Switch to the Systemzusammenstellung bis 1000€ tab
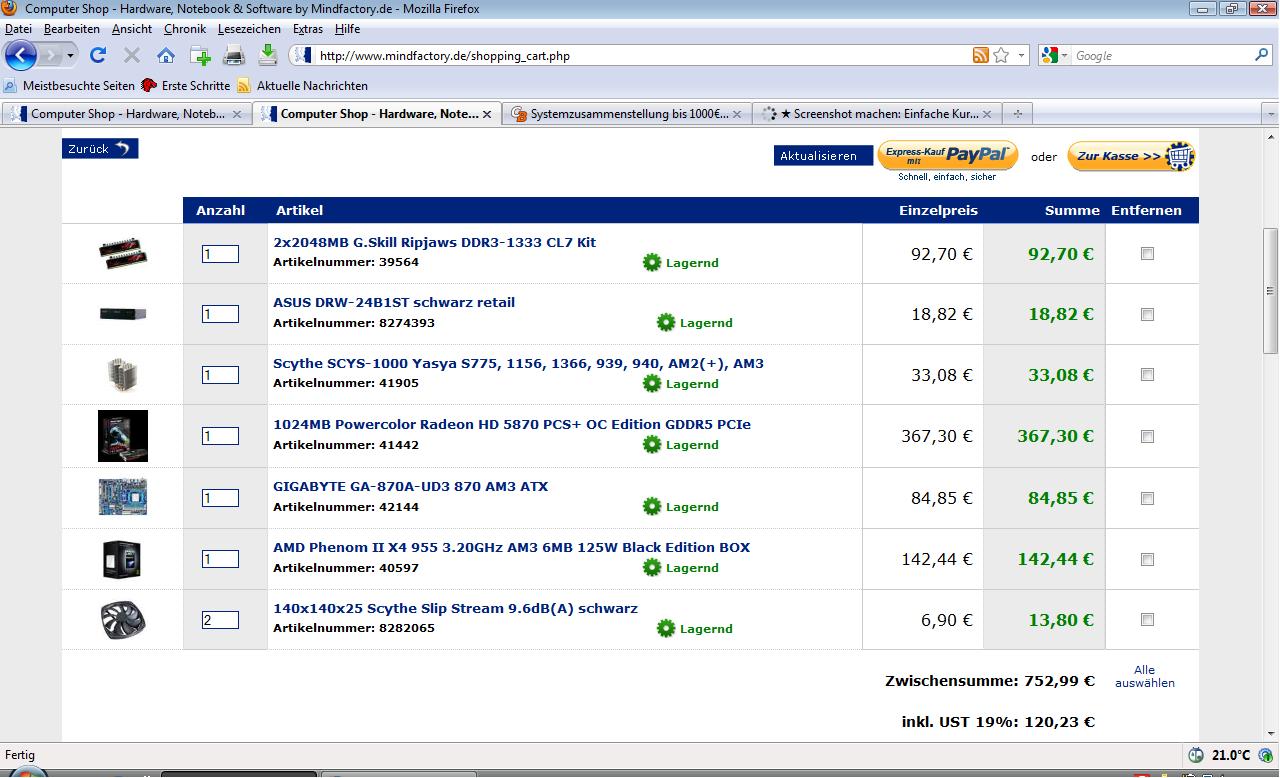 tap(628, 114)
